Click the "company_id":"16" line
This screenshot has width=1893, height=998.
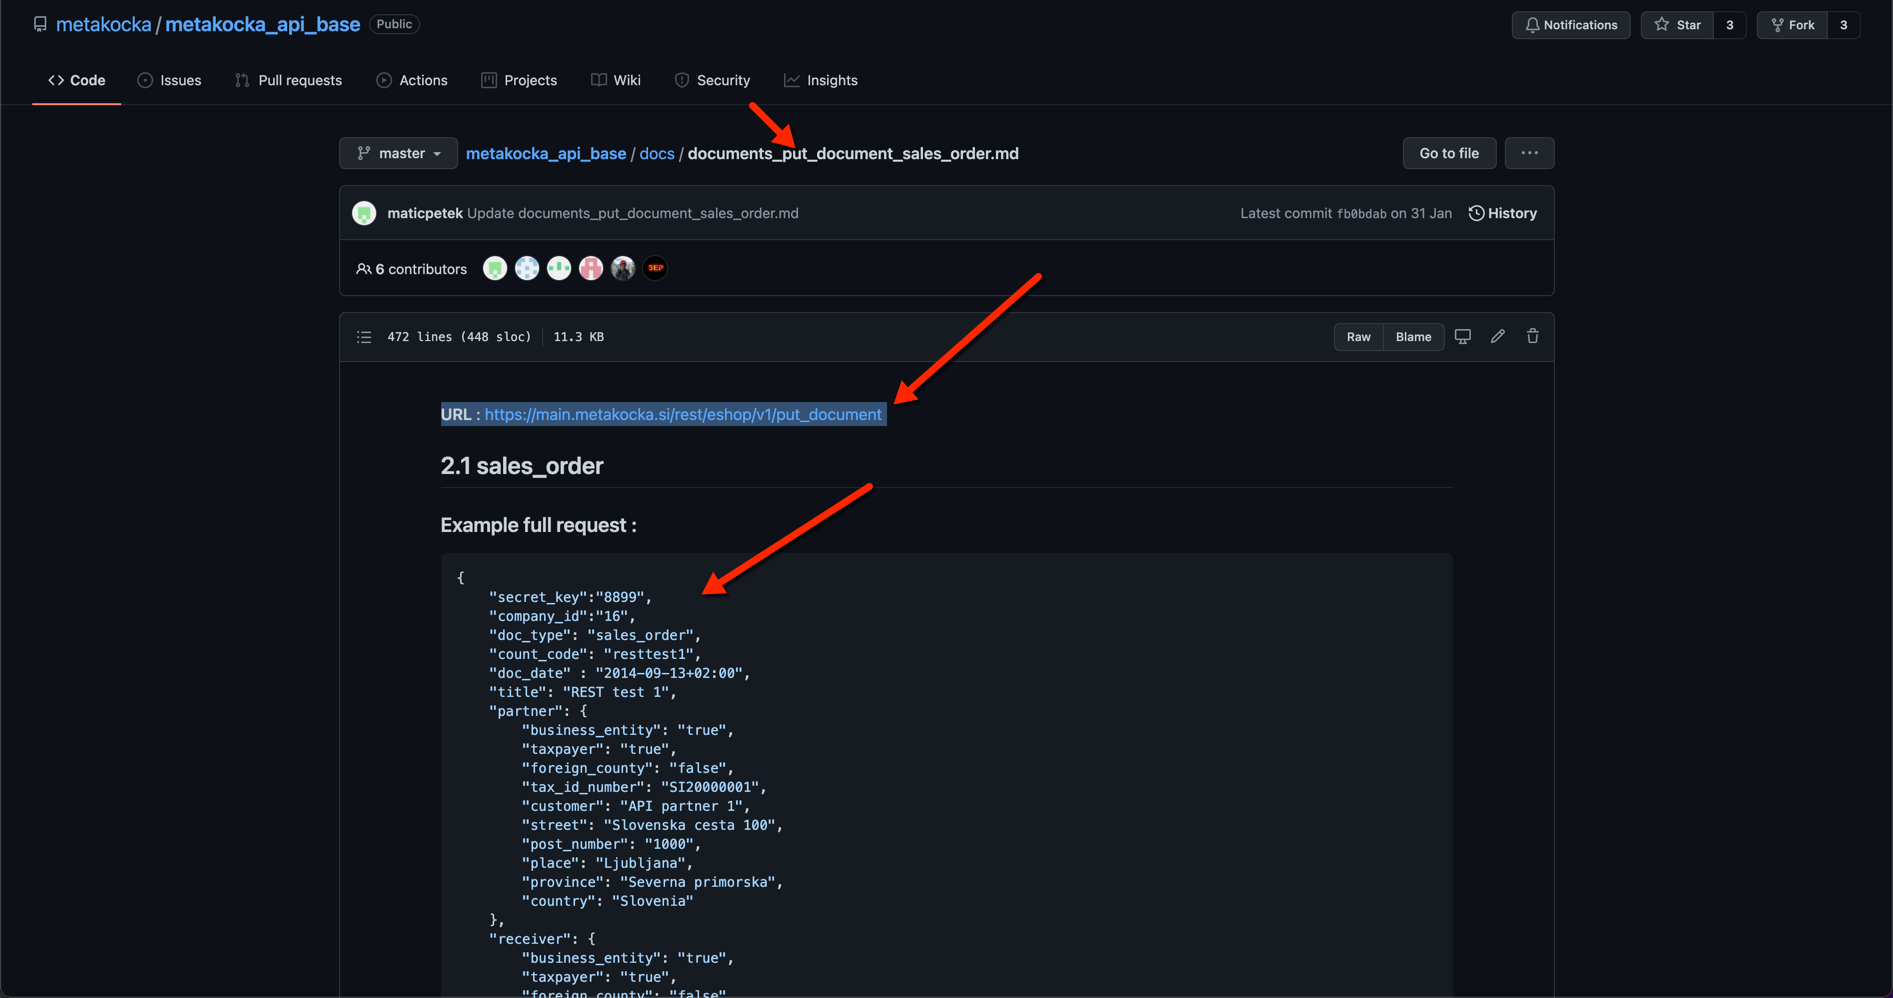[x=562, y=616]
